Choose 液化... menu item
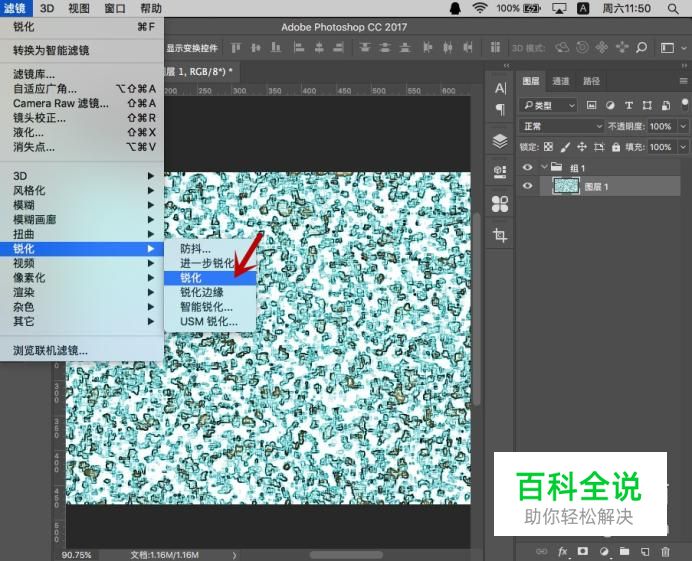 pos(82,132)
